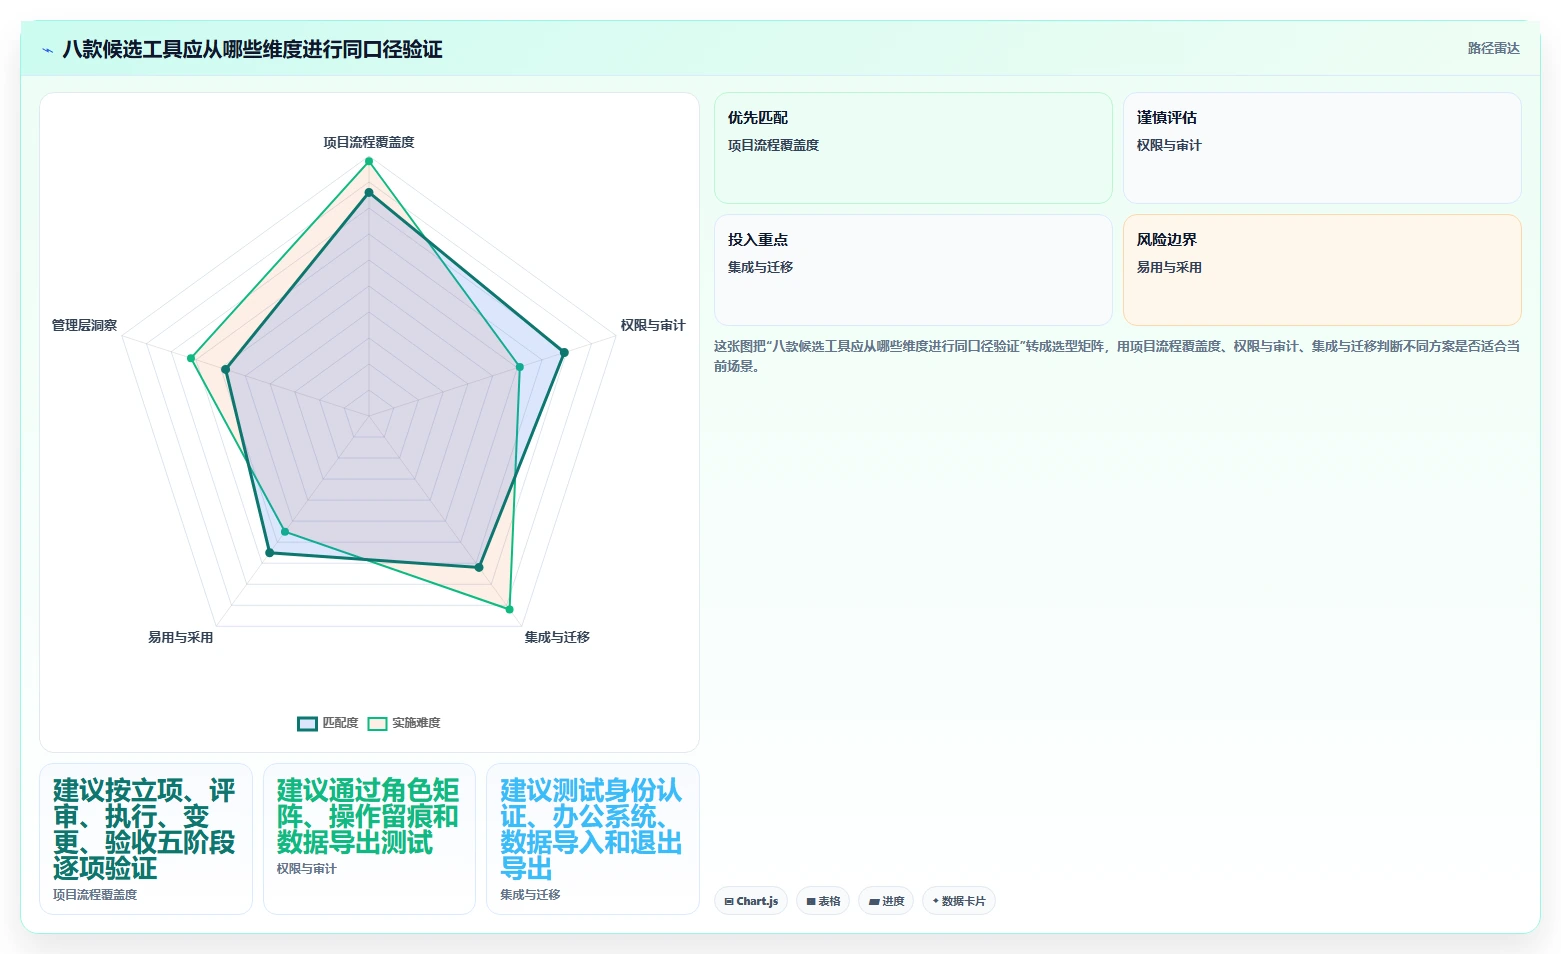Click 权限与审计 text in 谨慎评估 card
The width and height of the screenshot is (1561, 954).
(1169, 145)
